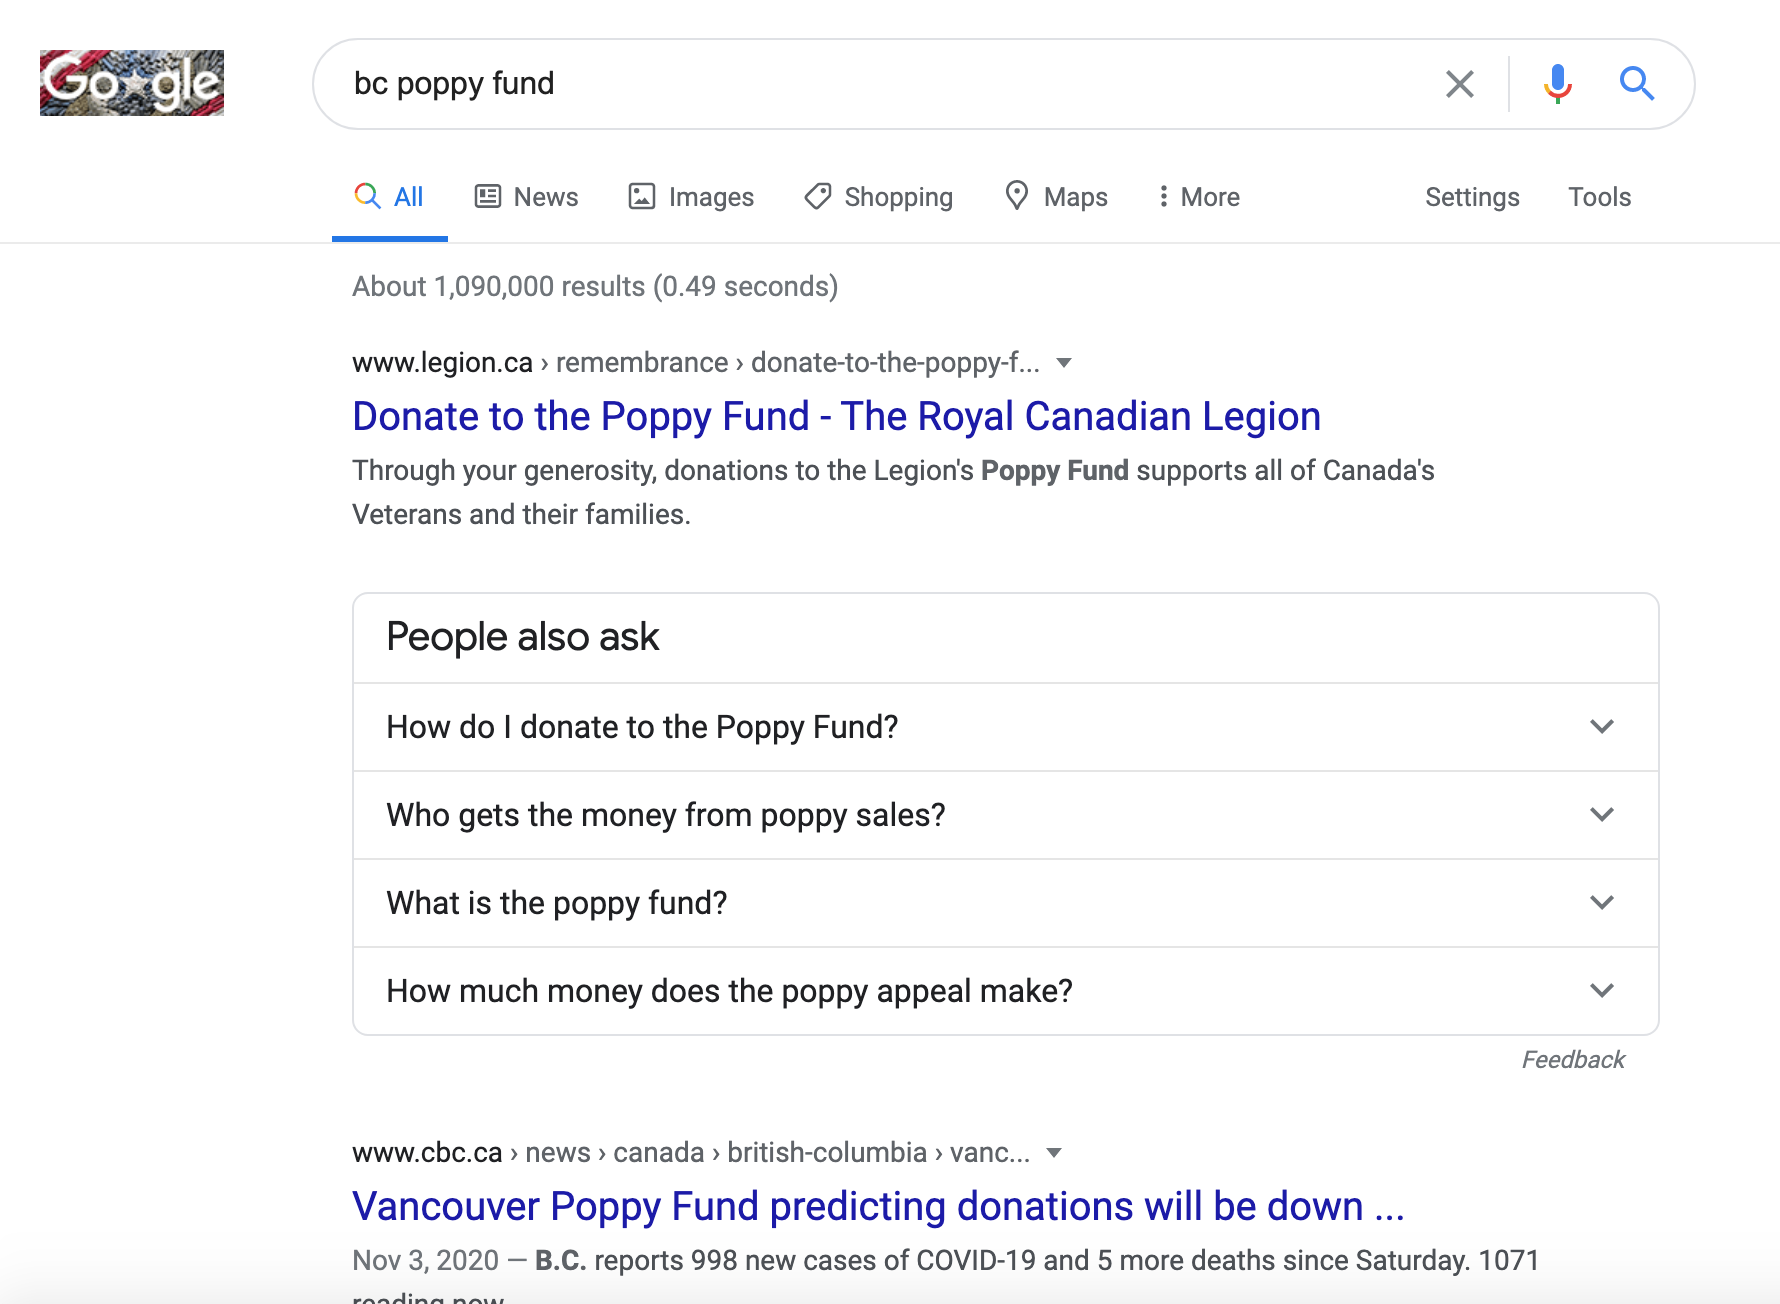1780x1304 pixels.
Task: Clear the search box with X icon
Action: pyautogui.click(x=1459, y=84)
